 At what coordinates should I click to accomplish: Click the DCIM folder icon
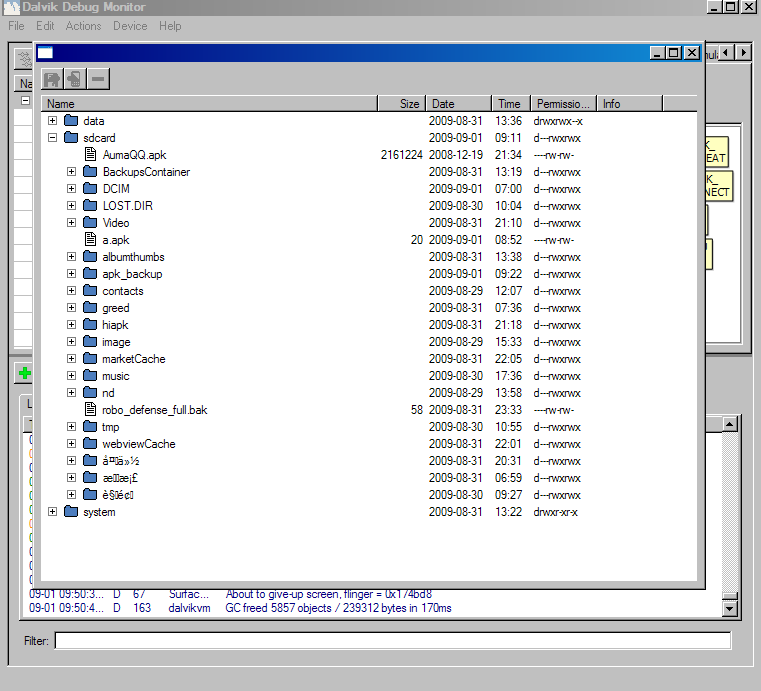click(x=90, y=189)
